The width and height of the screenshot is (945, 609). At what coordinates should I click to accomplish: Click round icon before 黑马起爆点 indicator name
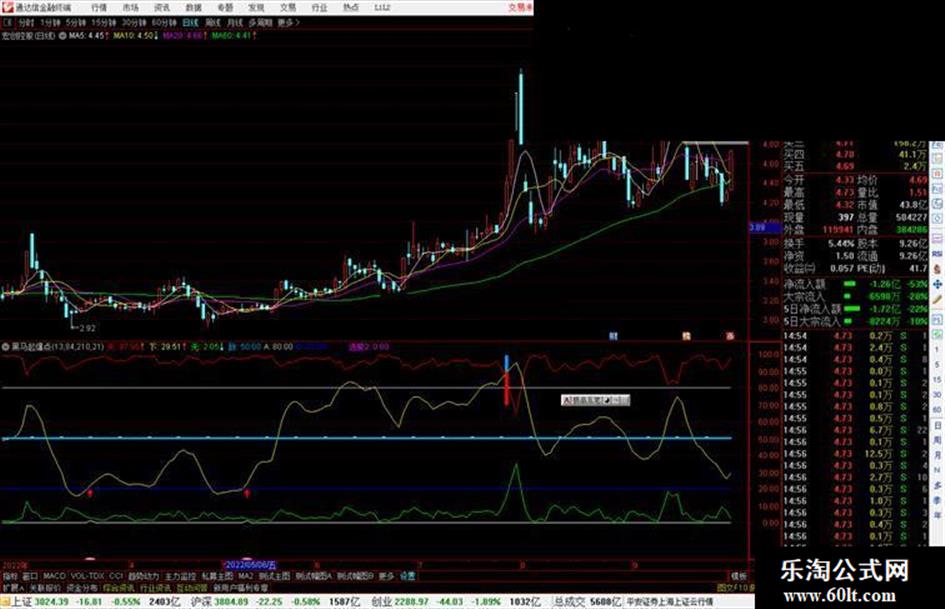5,347
